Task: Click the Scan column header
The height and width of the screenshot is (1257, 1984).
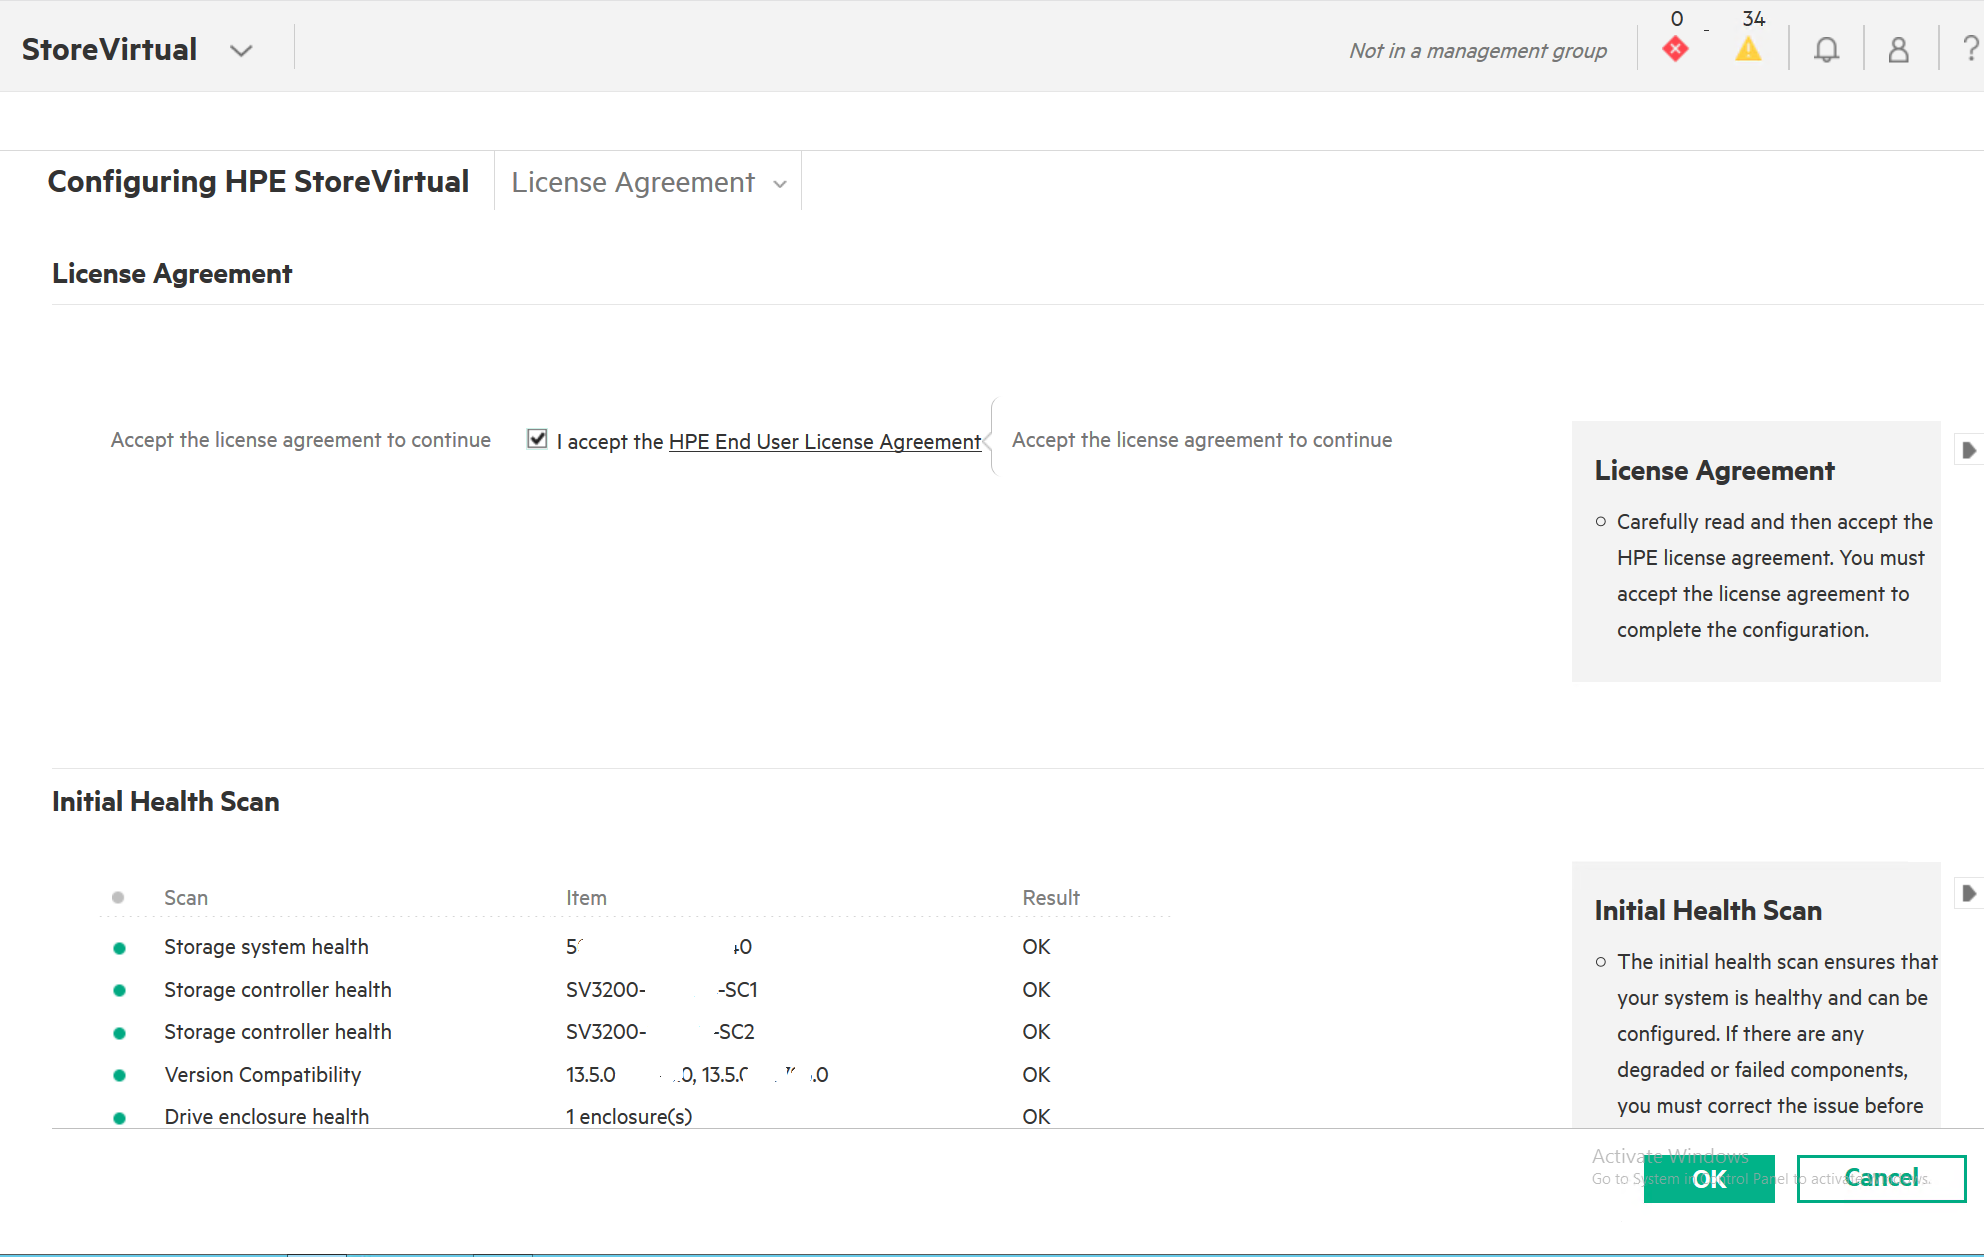Action: 186,897
